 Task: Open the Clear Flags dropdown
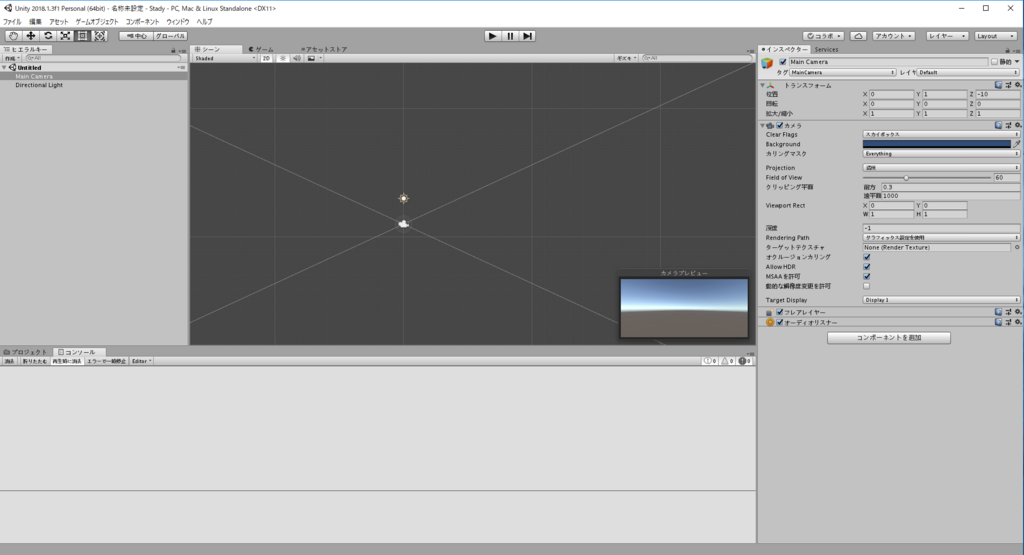tap(941, 135)
